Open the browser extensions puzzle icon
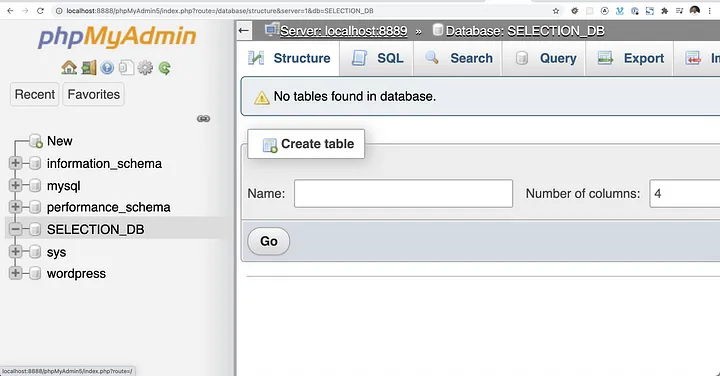Image resolution: width=720 pixels, height=376 pixels. click(664, 11)
